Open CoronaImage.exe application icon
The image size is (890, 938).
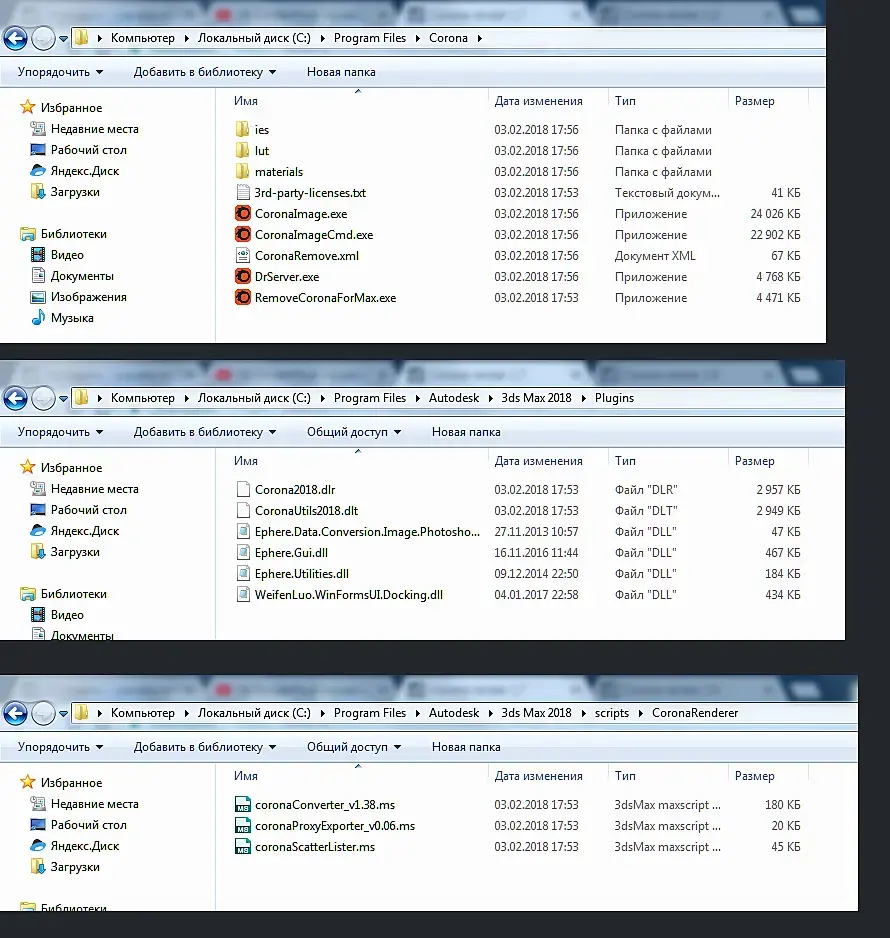pos(242,214)
